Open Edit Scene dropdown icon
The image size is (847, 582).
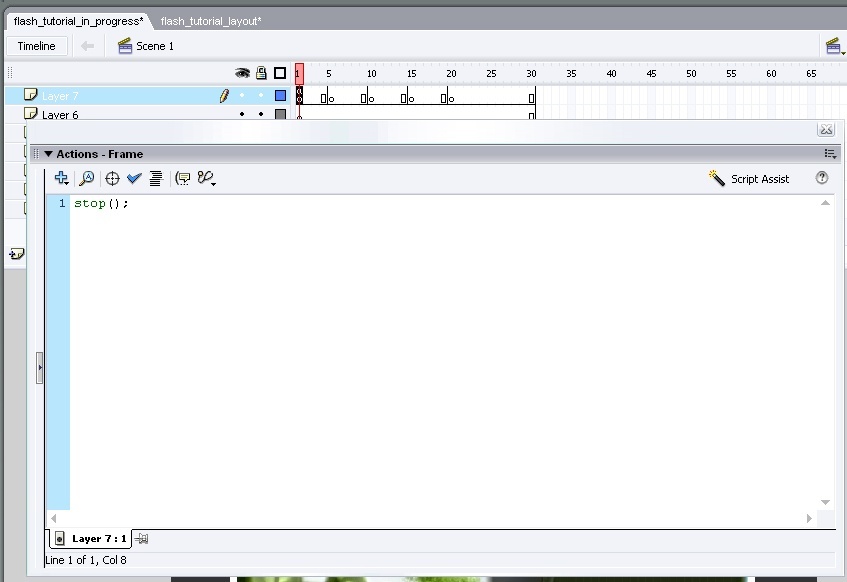point(835,46)
